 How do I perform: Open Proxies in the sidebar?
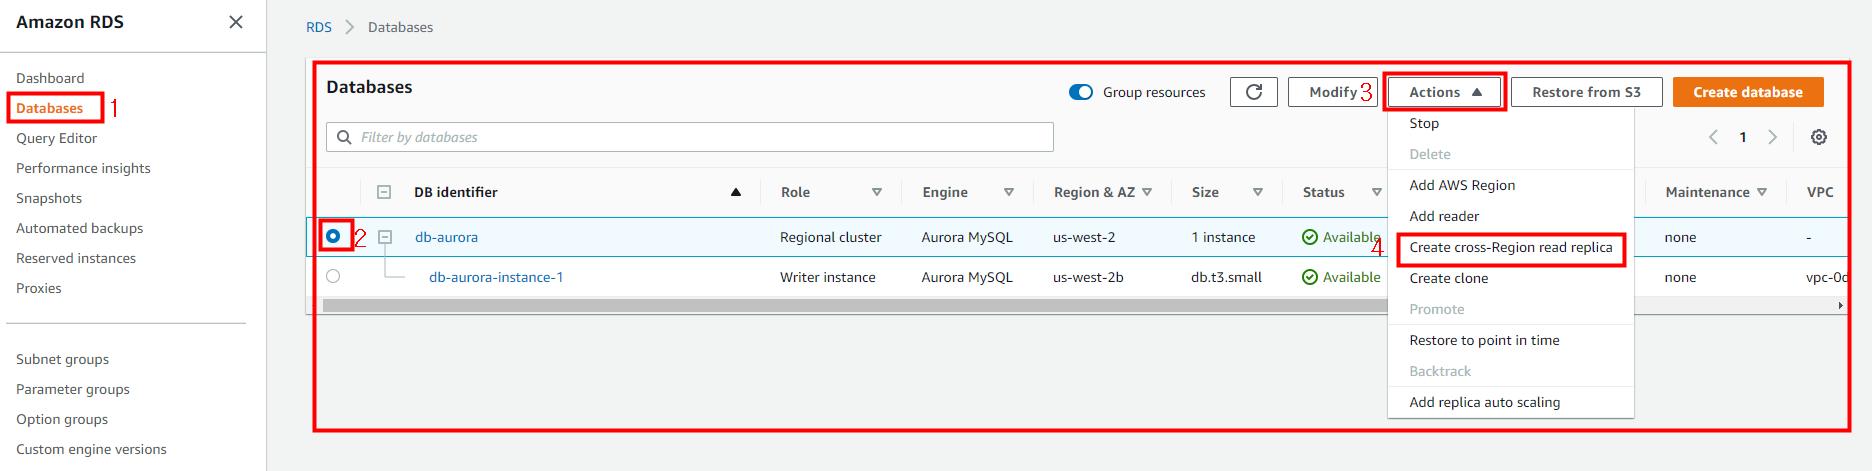(38, 288)
